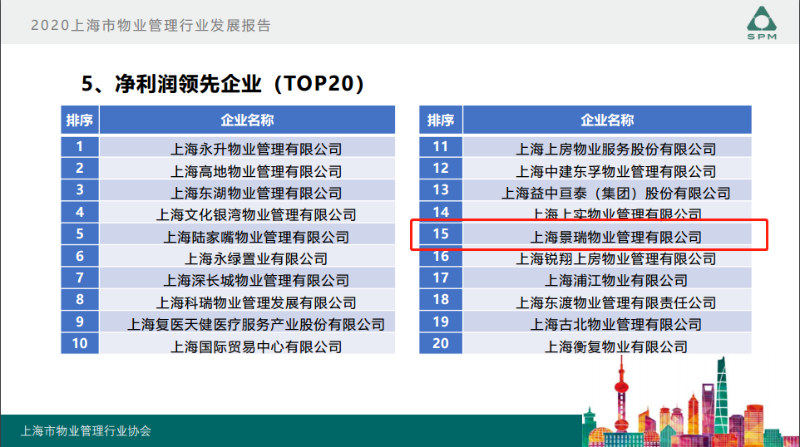Click rank number cell 14
This screenshot has width=800, height=447.
(441, 211)
